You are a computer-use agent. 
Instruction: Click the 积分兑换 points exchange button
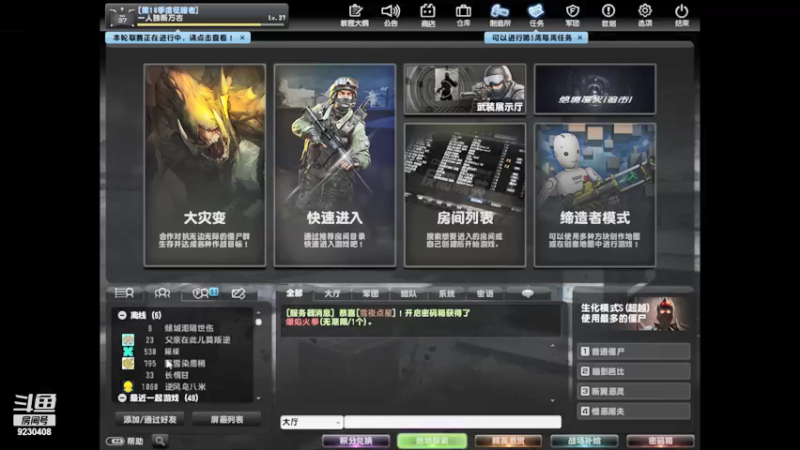tap(356, 441)
